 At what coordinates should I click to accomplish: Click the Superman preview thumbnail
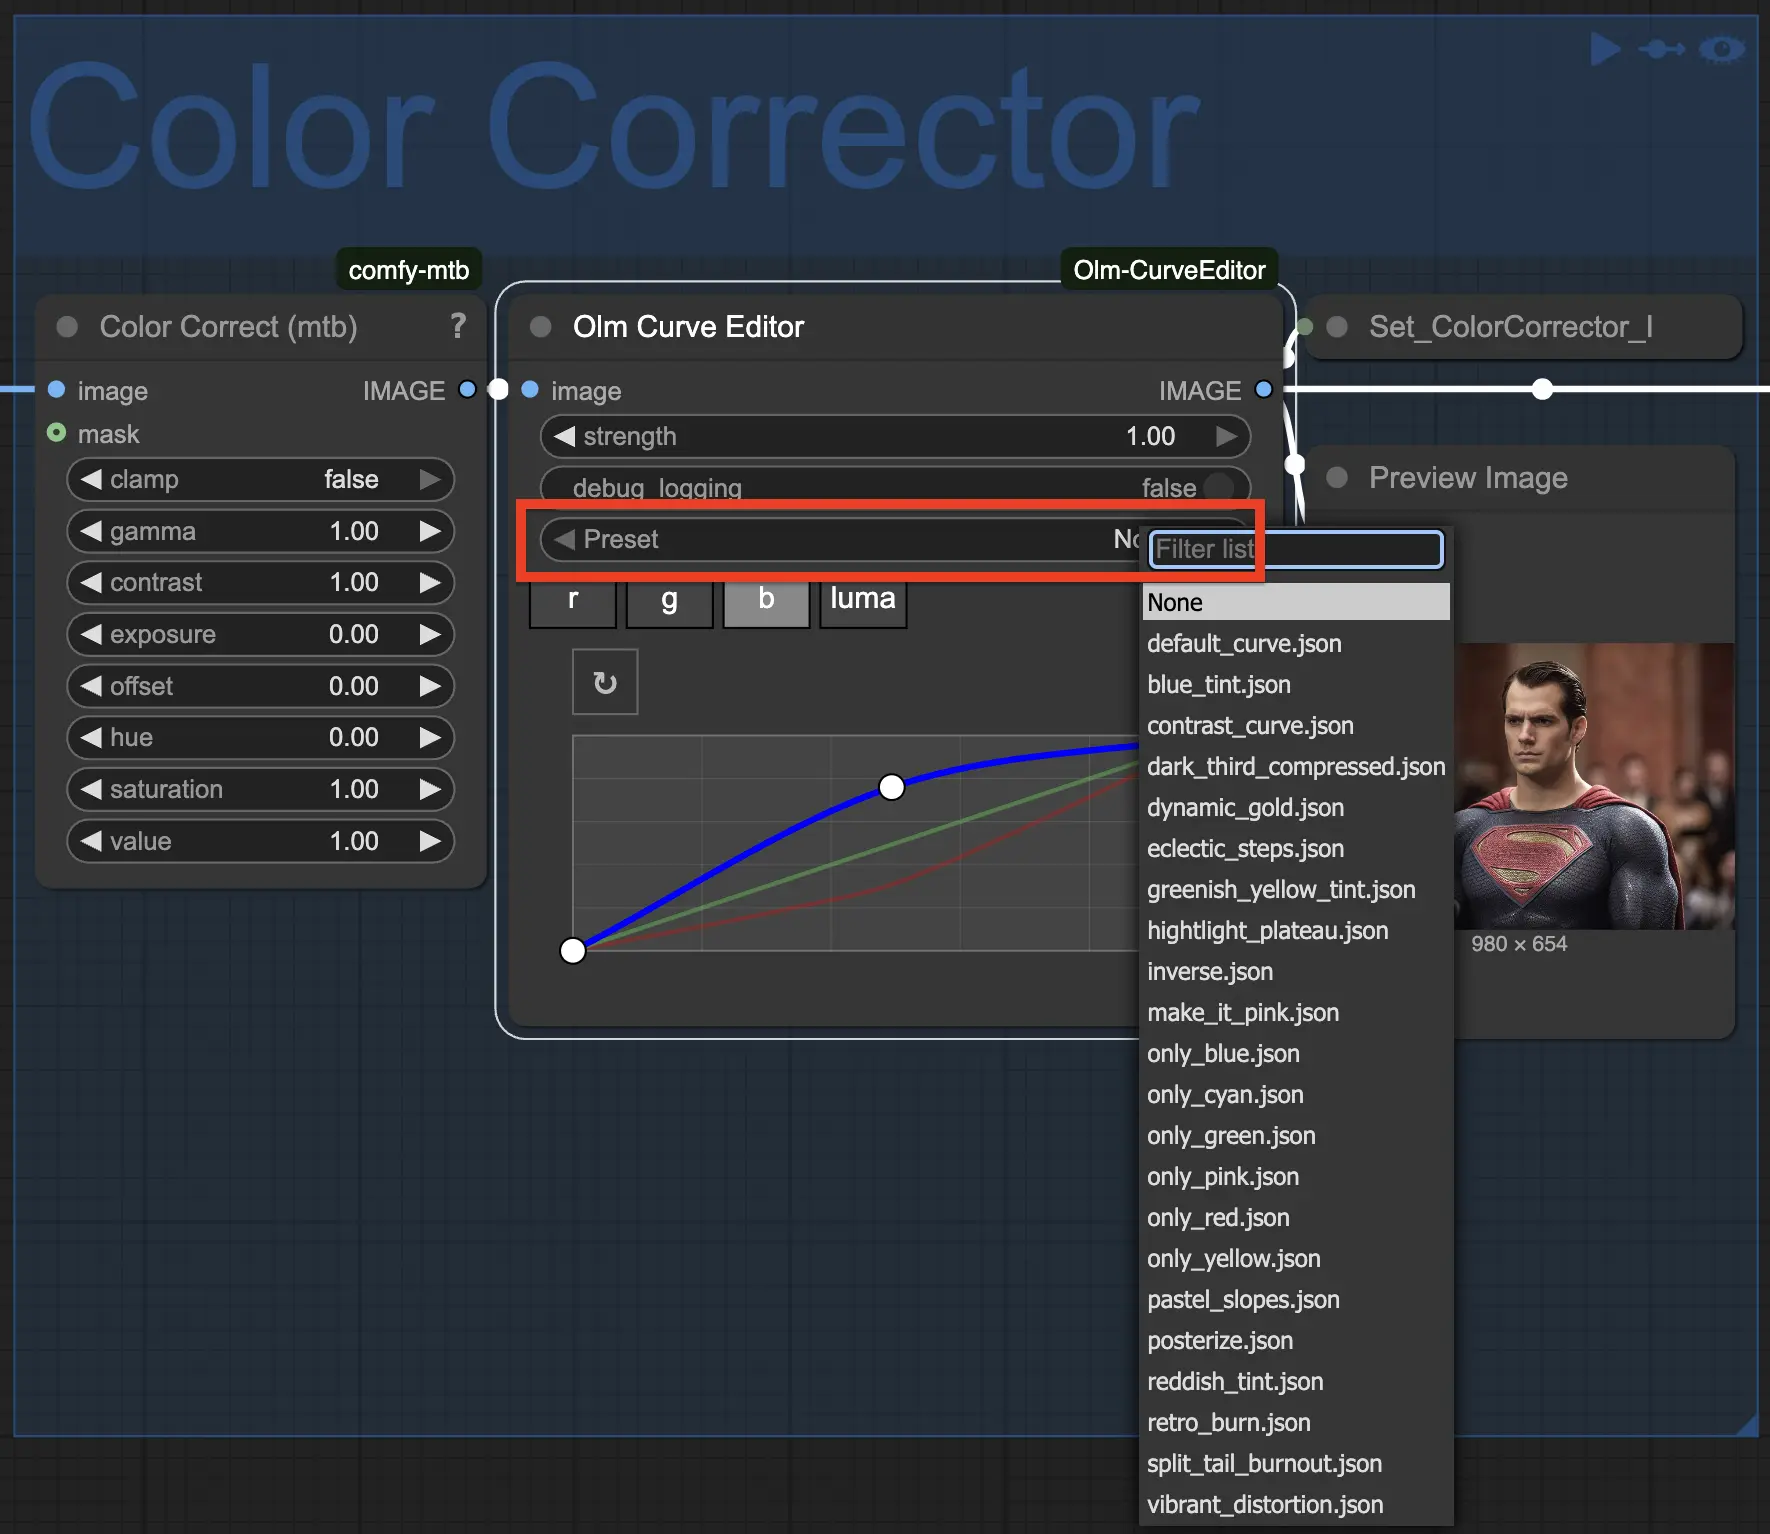tap(1593, 786)
